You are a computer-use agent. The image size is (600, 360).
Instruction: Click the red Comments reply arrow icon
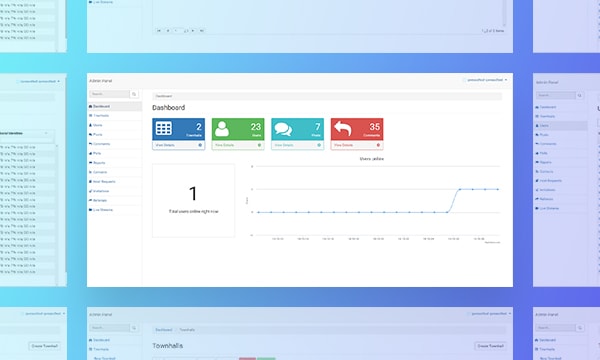click(342, 129)
